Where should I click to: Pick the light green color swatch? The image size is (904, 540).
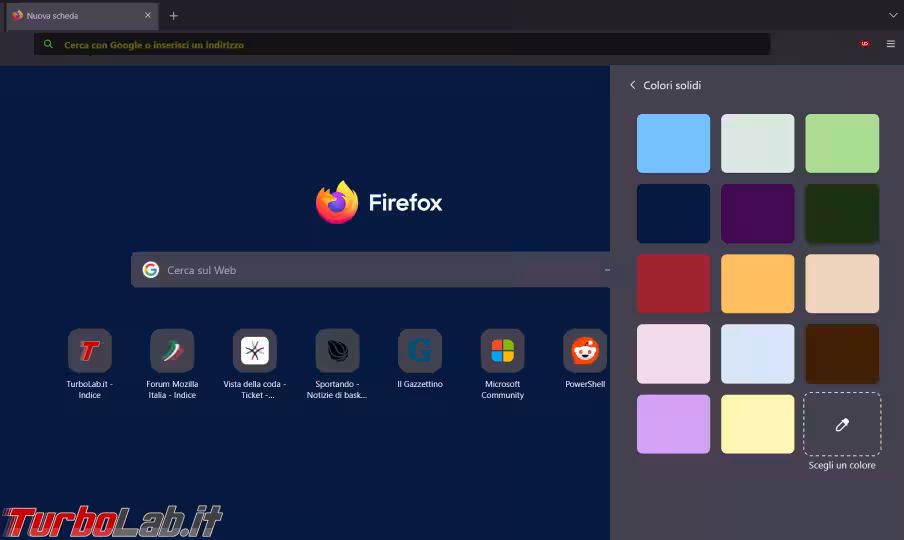(842, 144)
